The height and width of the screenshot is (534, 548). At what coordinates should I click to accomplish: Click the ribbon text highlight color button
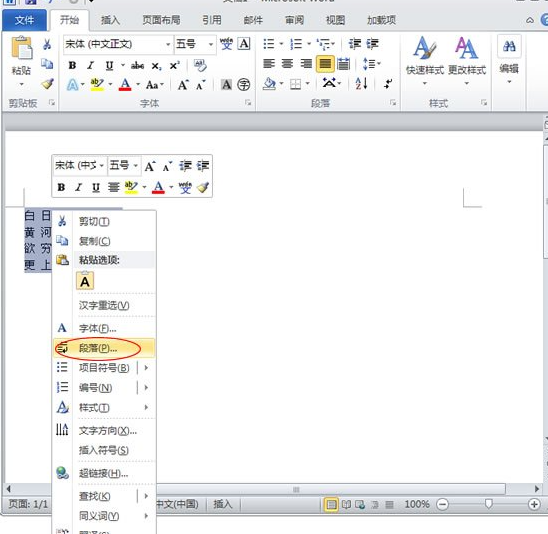97,84
